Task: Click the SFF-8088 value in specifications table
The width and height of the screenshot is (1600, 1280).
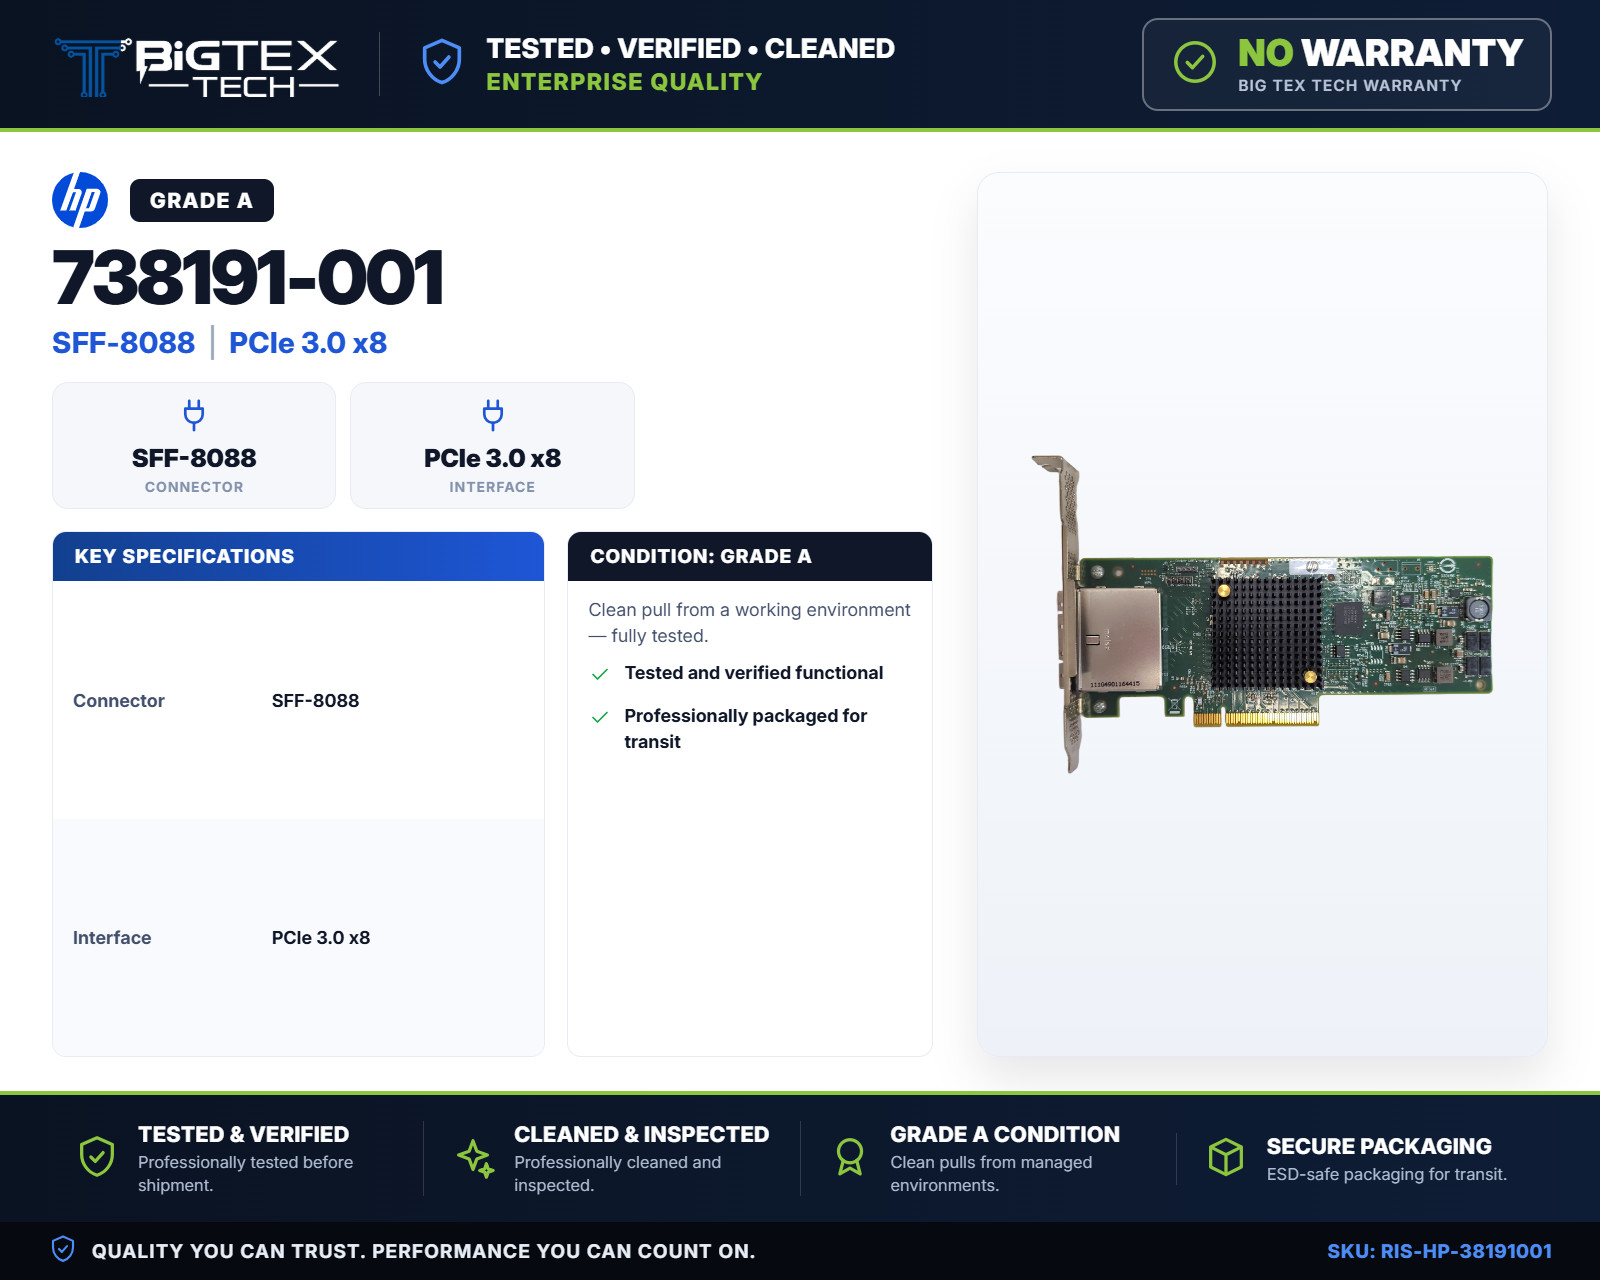Action: click(315, 701)
